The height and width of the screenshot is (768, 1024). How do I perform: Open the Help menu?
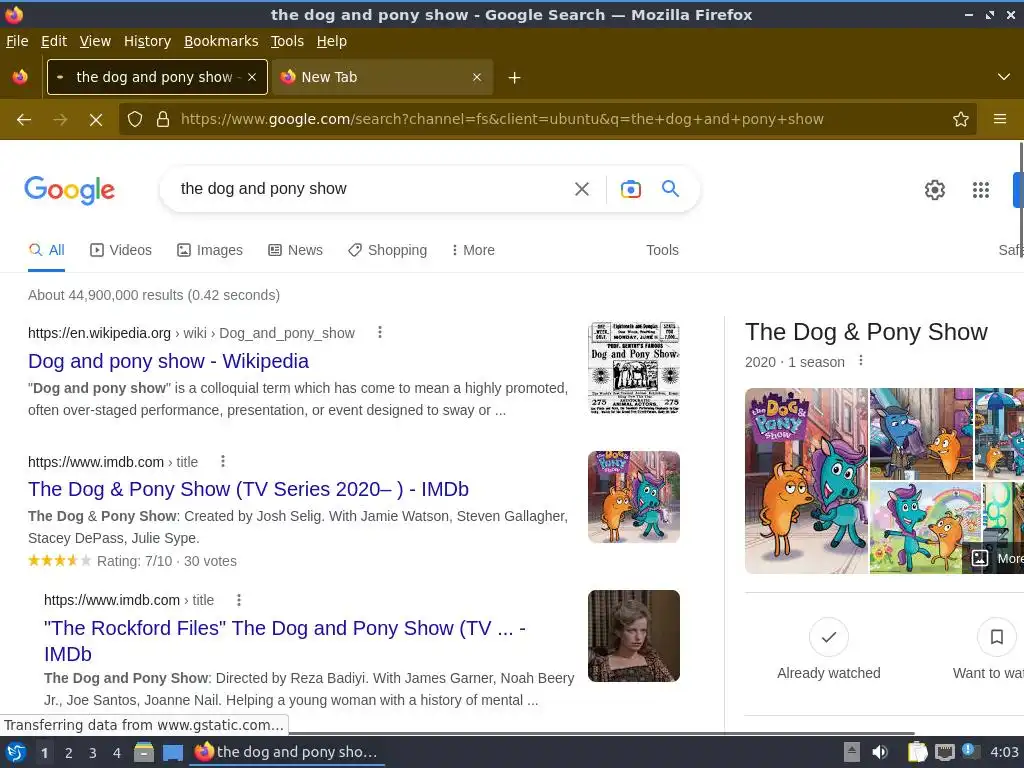(332, 41)
